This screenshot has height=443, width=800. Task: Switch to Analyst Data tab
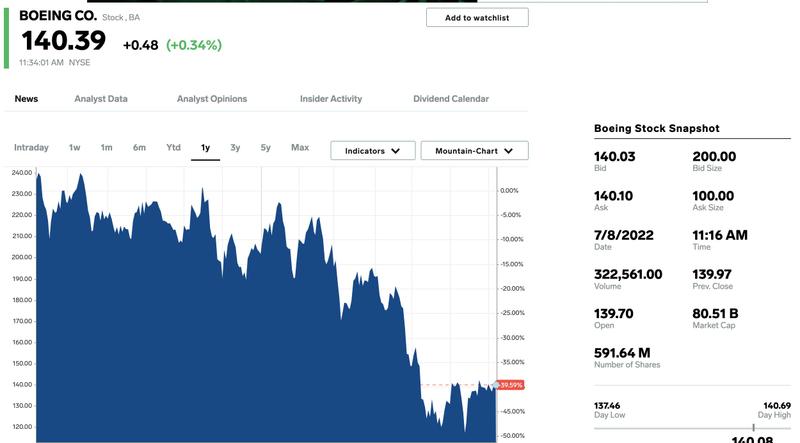[x=101, y=99]
